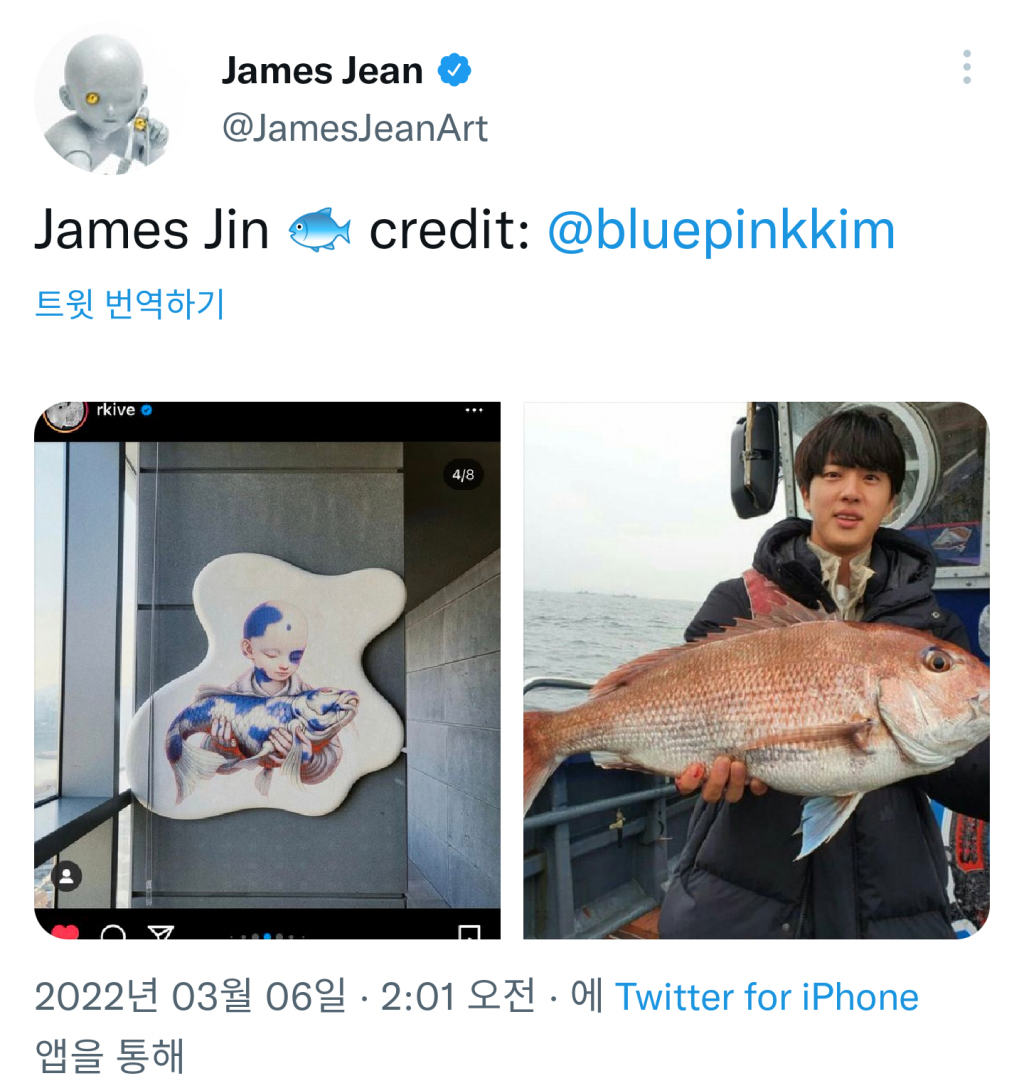Viewport: 1024px width, 1092px height.
Task: Click the James Jean display name
Action: [322, 70]
